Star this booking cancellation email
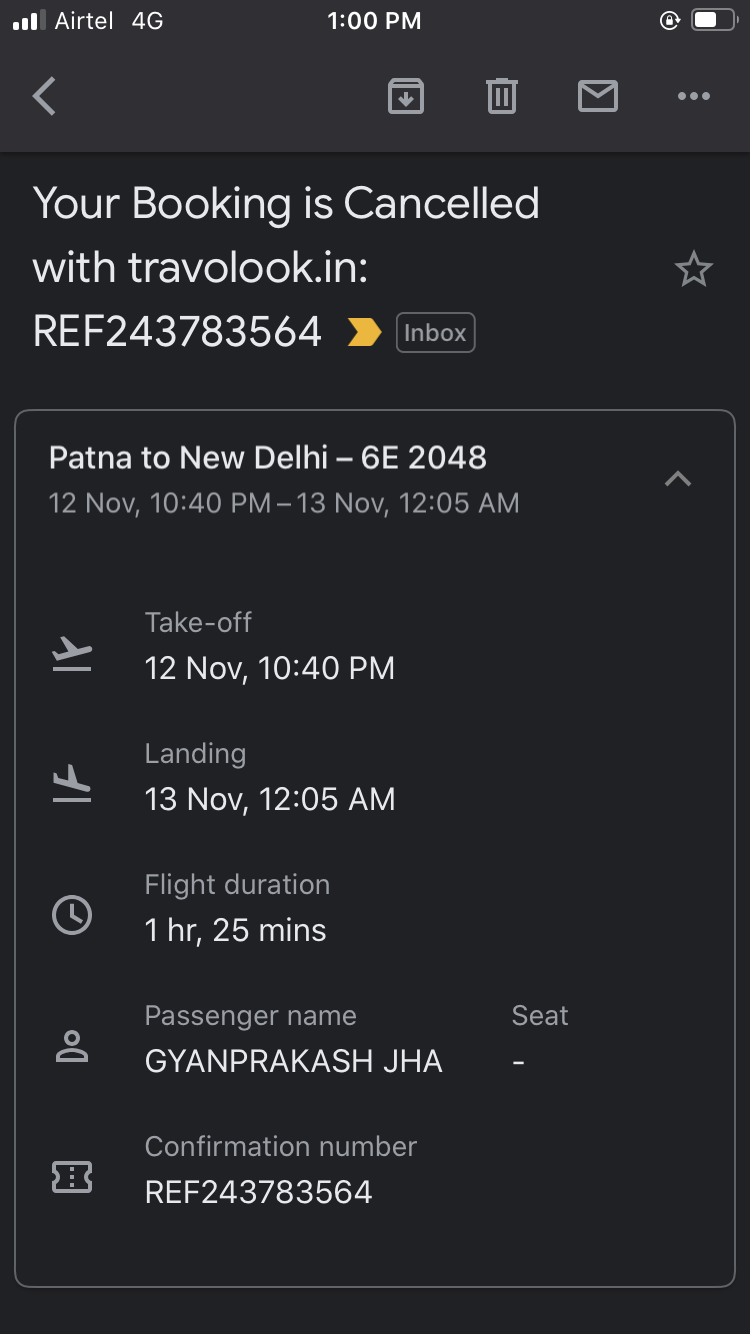Image resolution: width=750 pixels, height=1334 pixels. [693, 269]
